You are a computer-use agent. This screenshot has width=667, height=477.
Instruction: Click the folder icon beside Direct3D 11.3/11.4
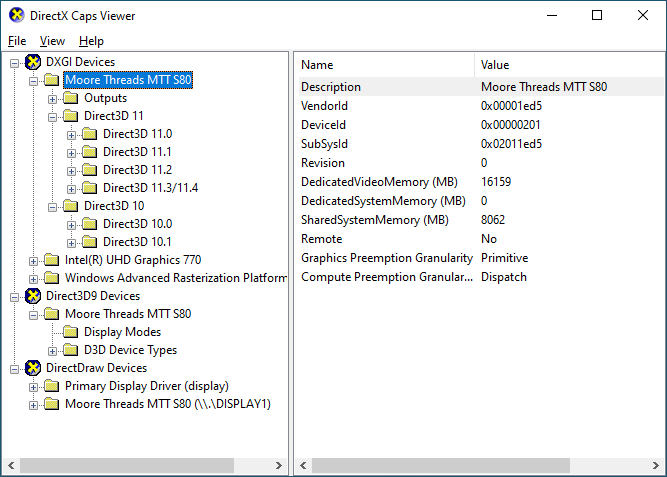tap(90, 188)
